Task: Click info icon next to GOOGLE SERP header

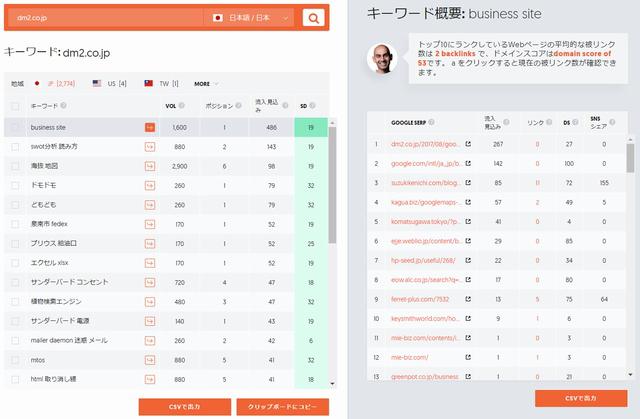Action: 431,122
